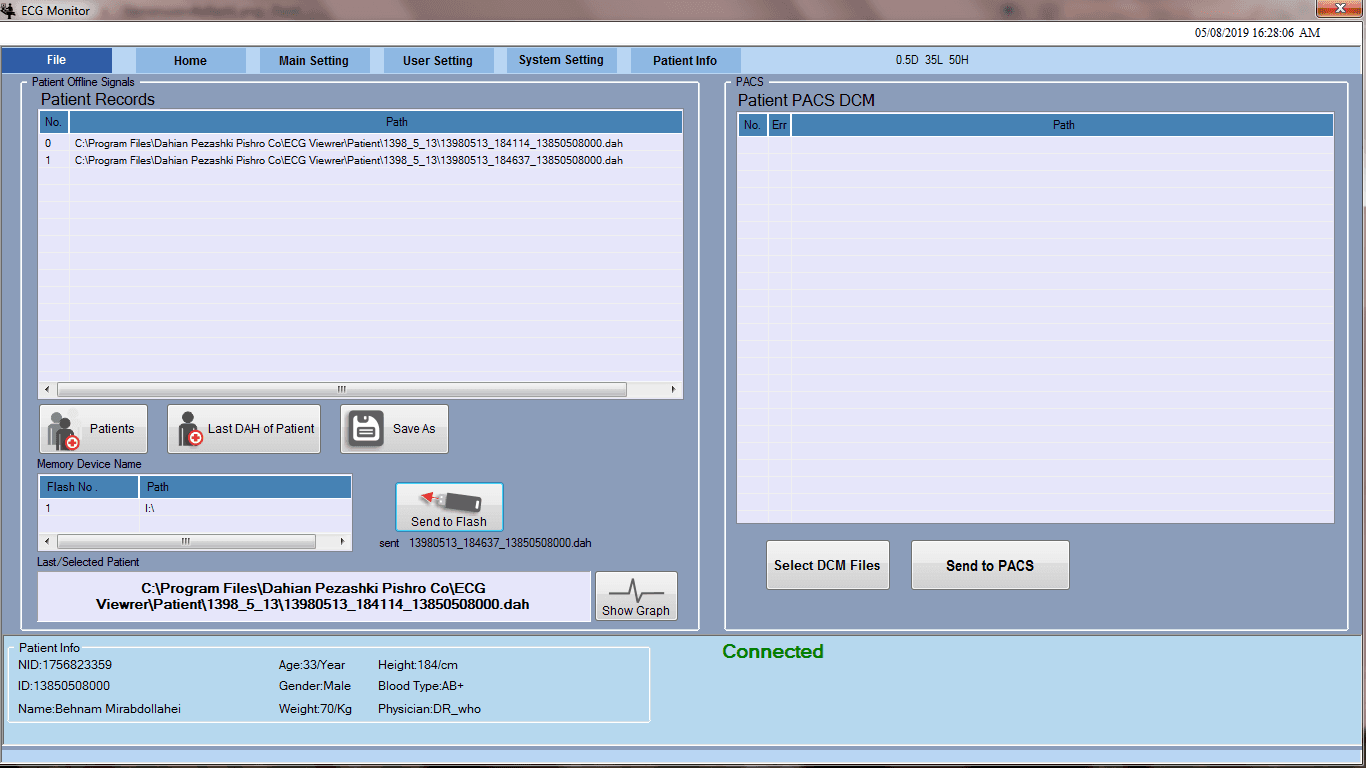
Task: Select Flash No. 1 cell
Action: click(x=89, y=508)
